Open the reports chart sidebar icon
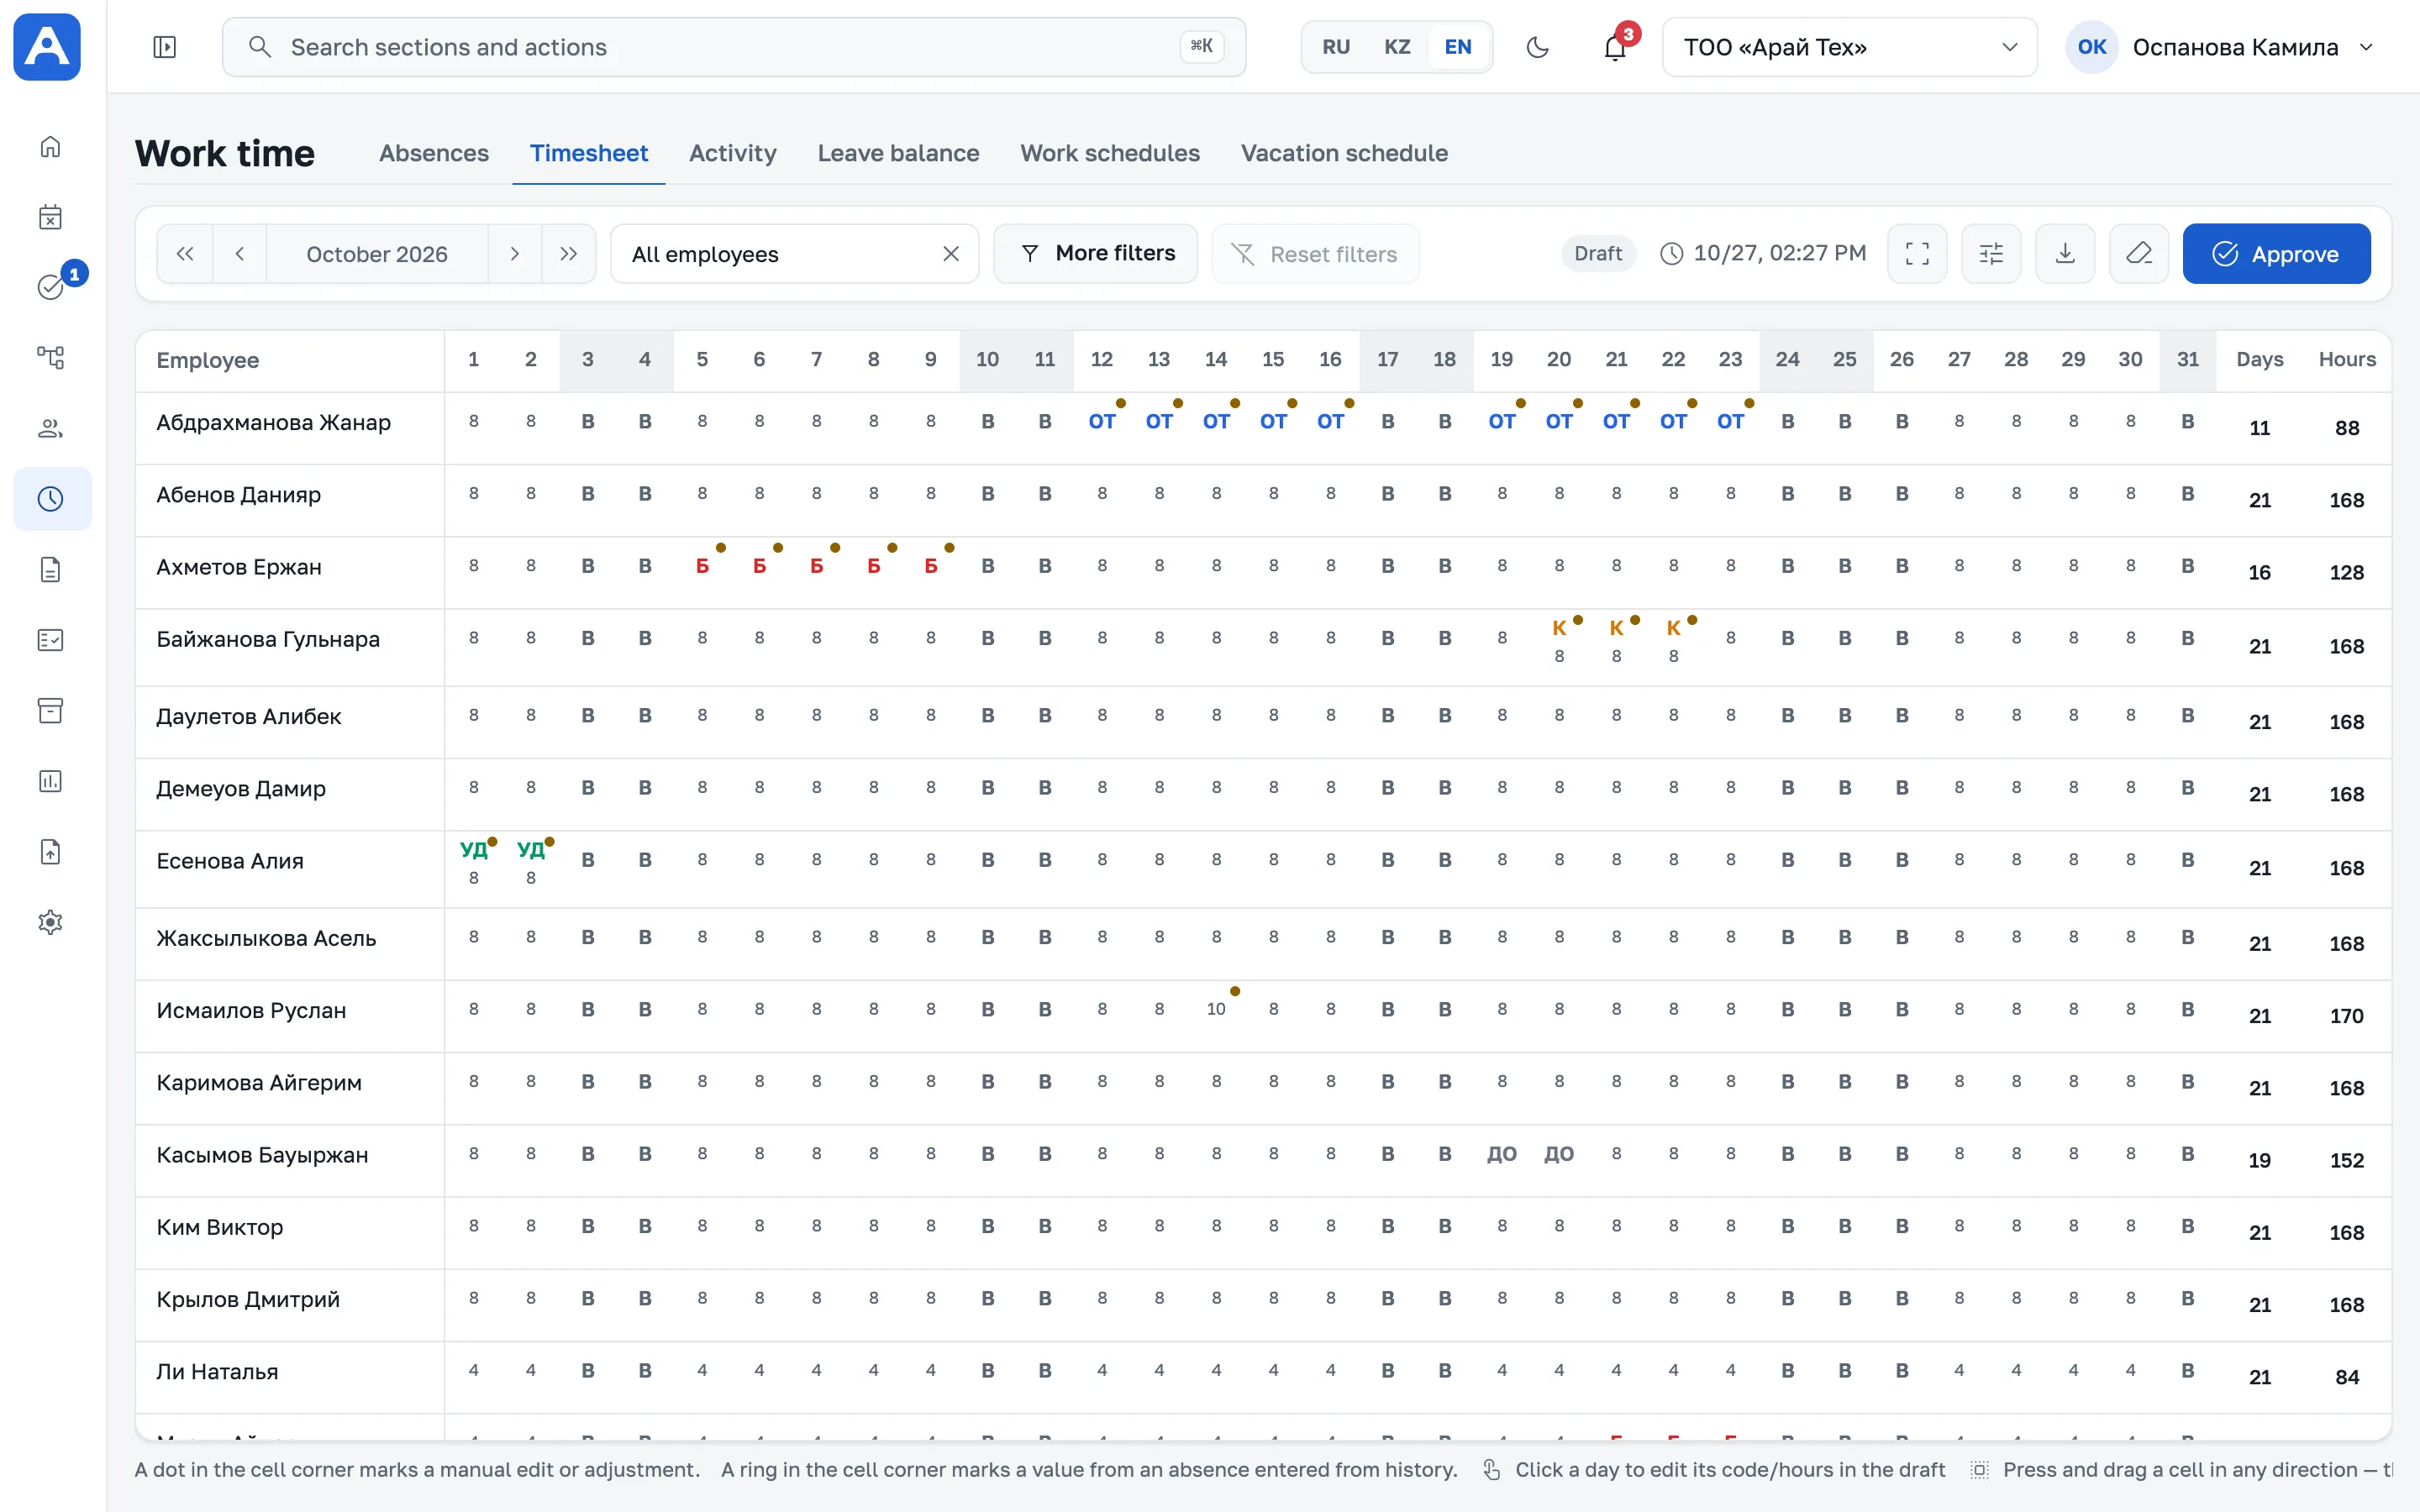The width and height of the screenshot is (2420, 1512). pyautogui.click(x=50, y=781)
